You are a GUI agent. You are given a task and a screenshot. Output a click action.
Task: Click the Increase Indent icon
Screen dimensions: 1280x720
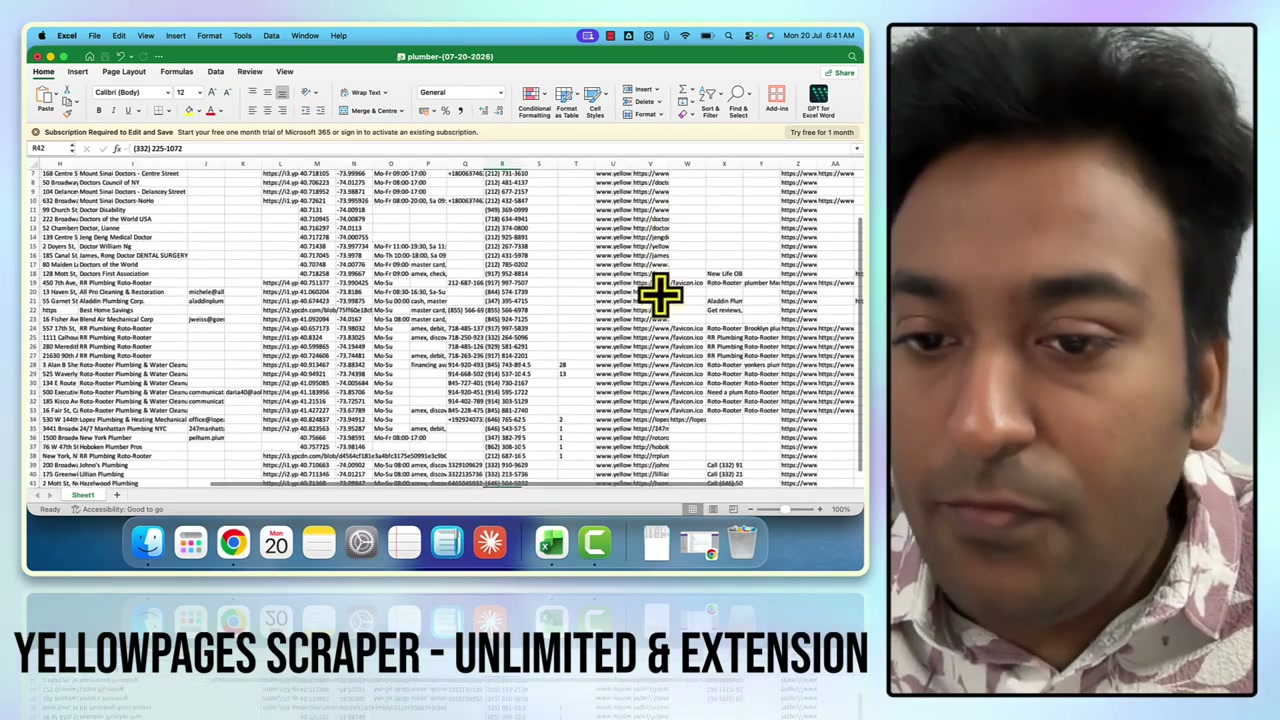[x=320, y=110]
